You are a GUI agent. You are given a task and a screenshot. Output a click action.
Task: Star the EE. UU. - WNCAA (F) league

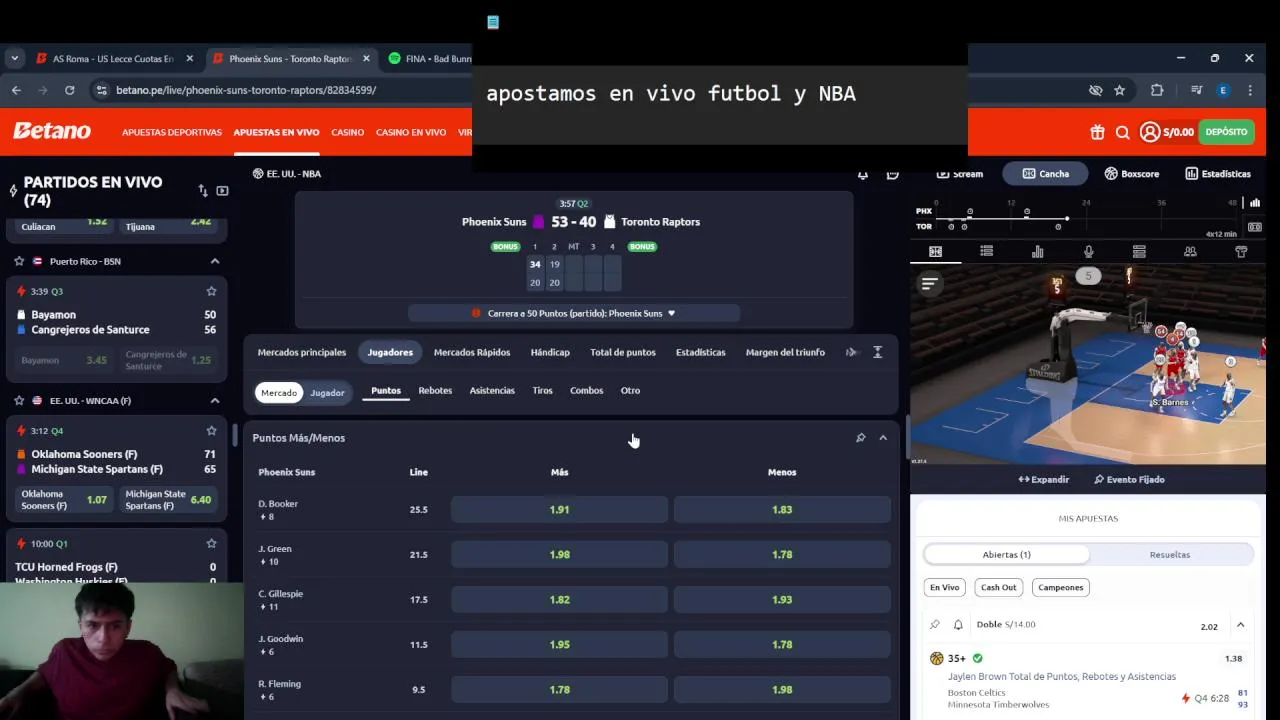(19, 401)
